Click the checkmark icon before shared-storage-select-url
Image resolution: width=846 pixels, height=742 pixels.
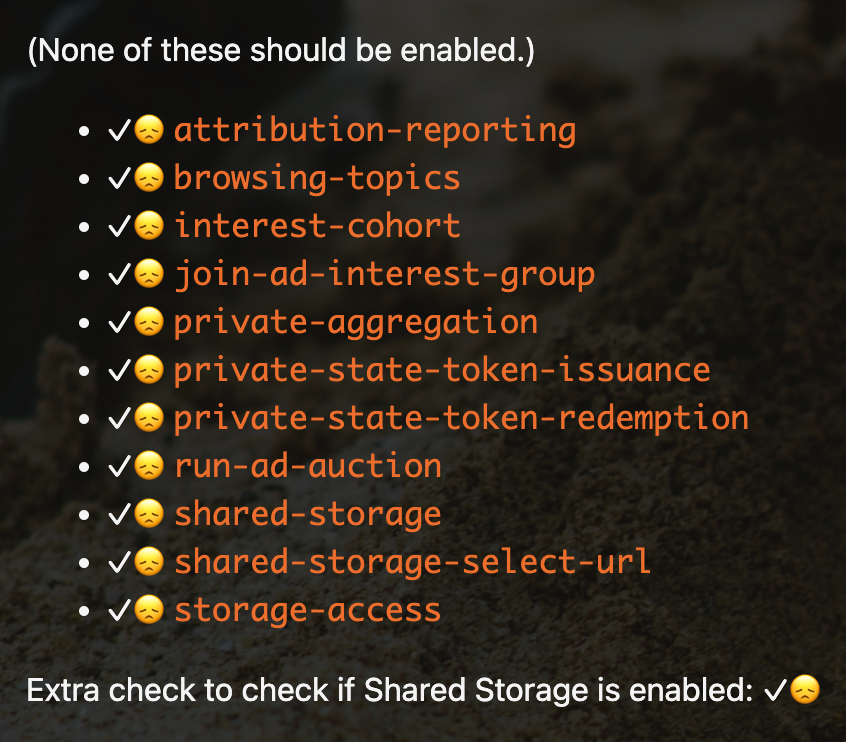click(120, 562)
